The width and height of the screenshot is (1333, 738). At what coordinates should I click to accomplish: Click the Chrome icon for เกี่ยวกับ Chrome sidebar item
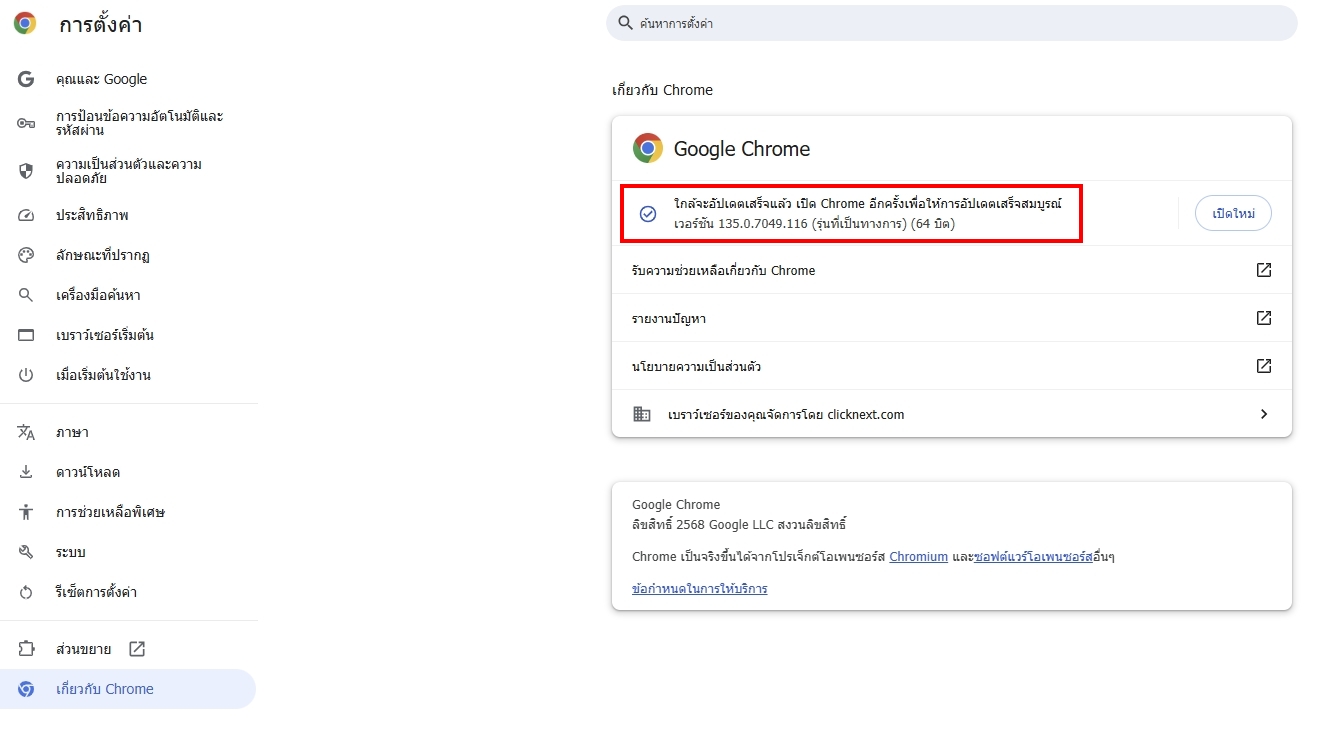(x=26, y=689)
